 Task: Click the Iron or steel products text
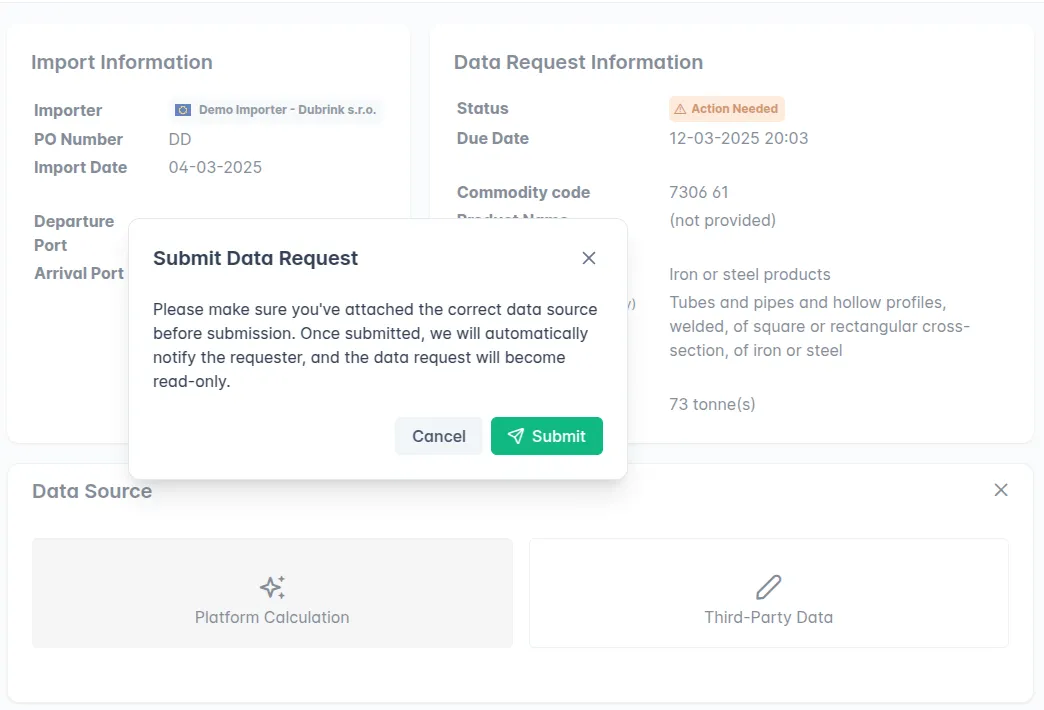(750, 274)
